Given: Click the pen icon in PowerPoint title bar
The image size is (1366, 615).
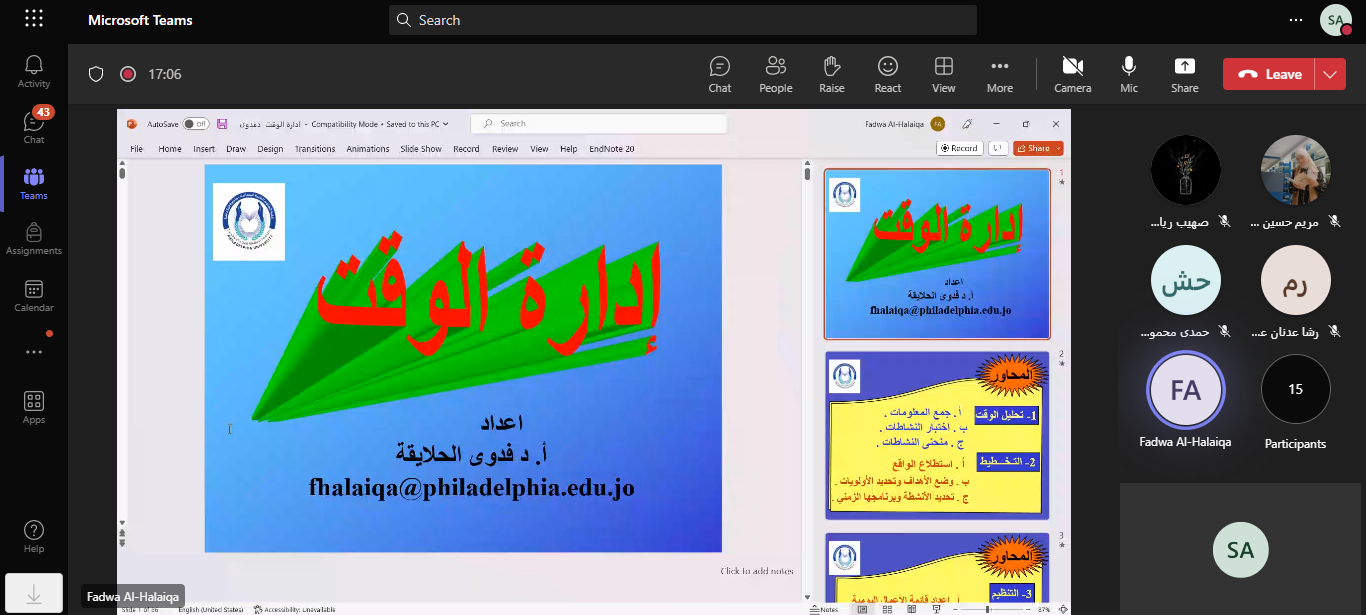Looking at the screenshot, I should [x=967, y=124].
